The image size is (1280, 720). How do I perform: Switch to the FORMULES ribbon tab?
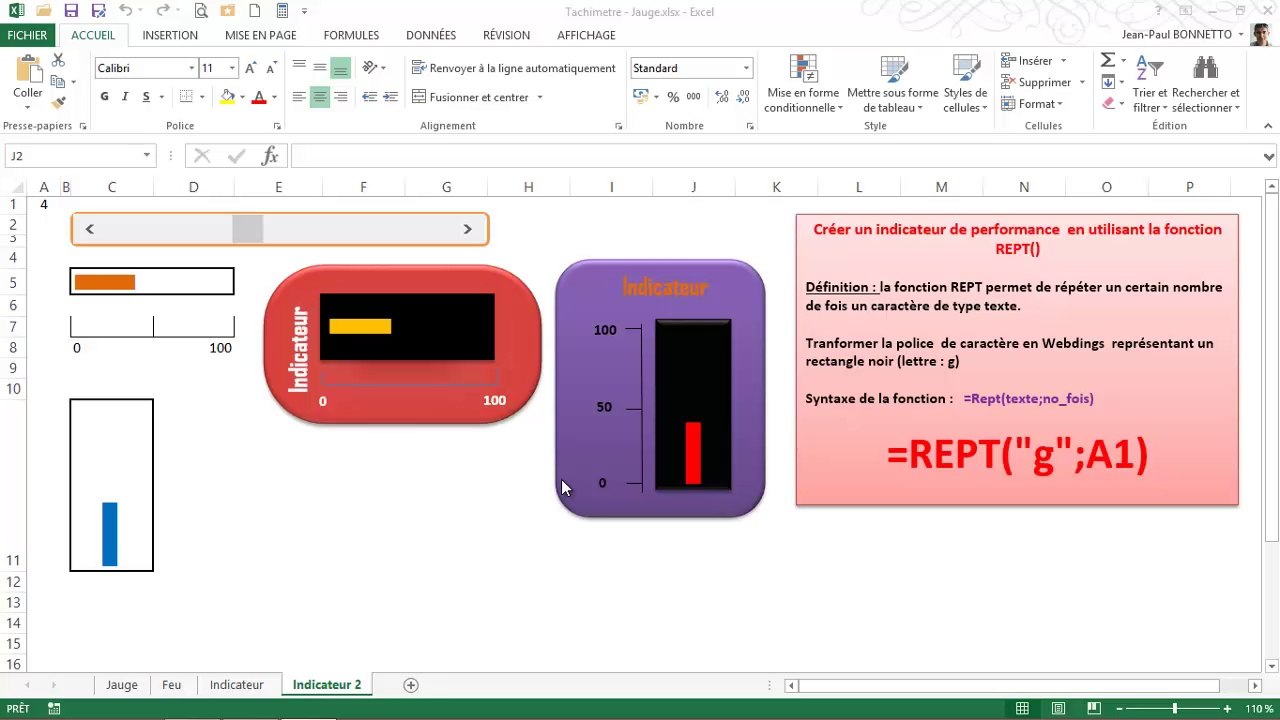(351, 35)
